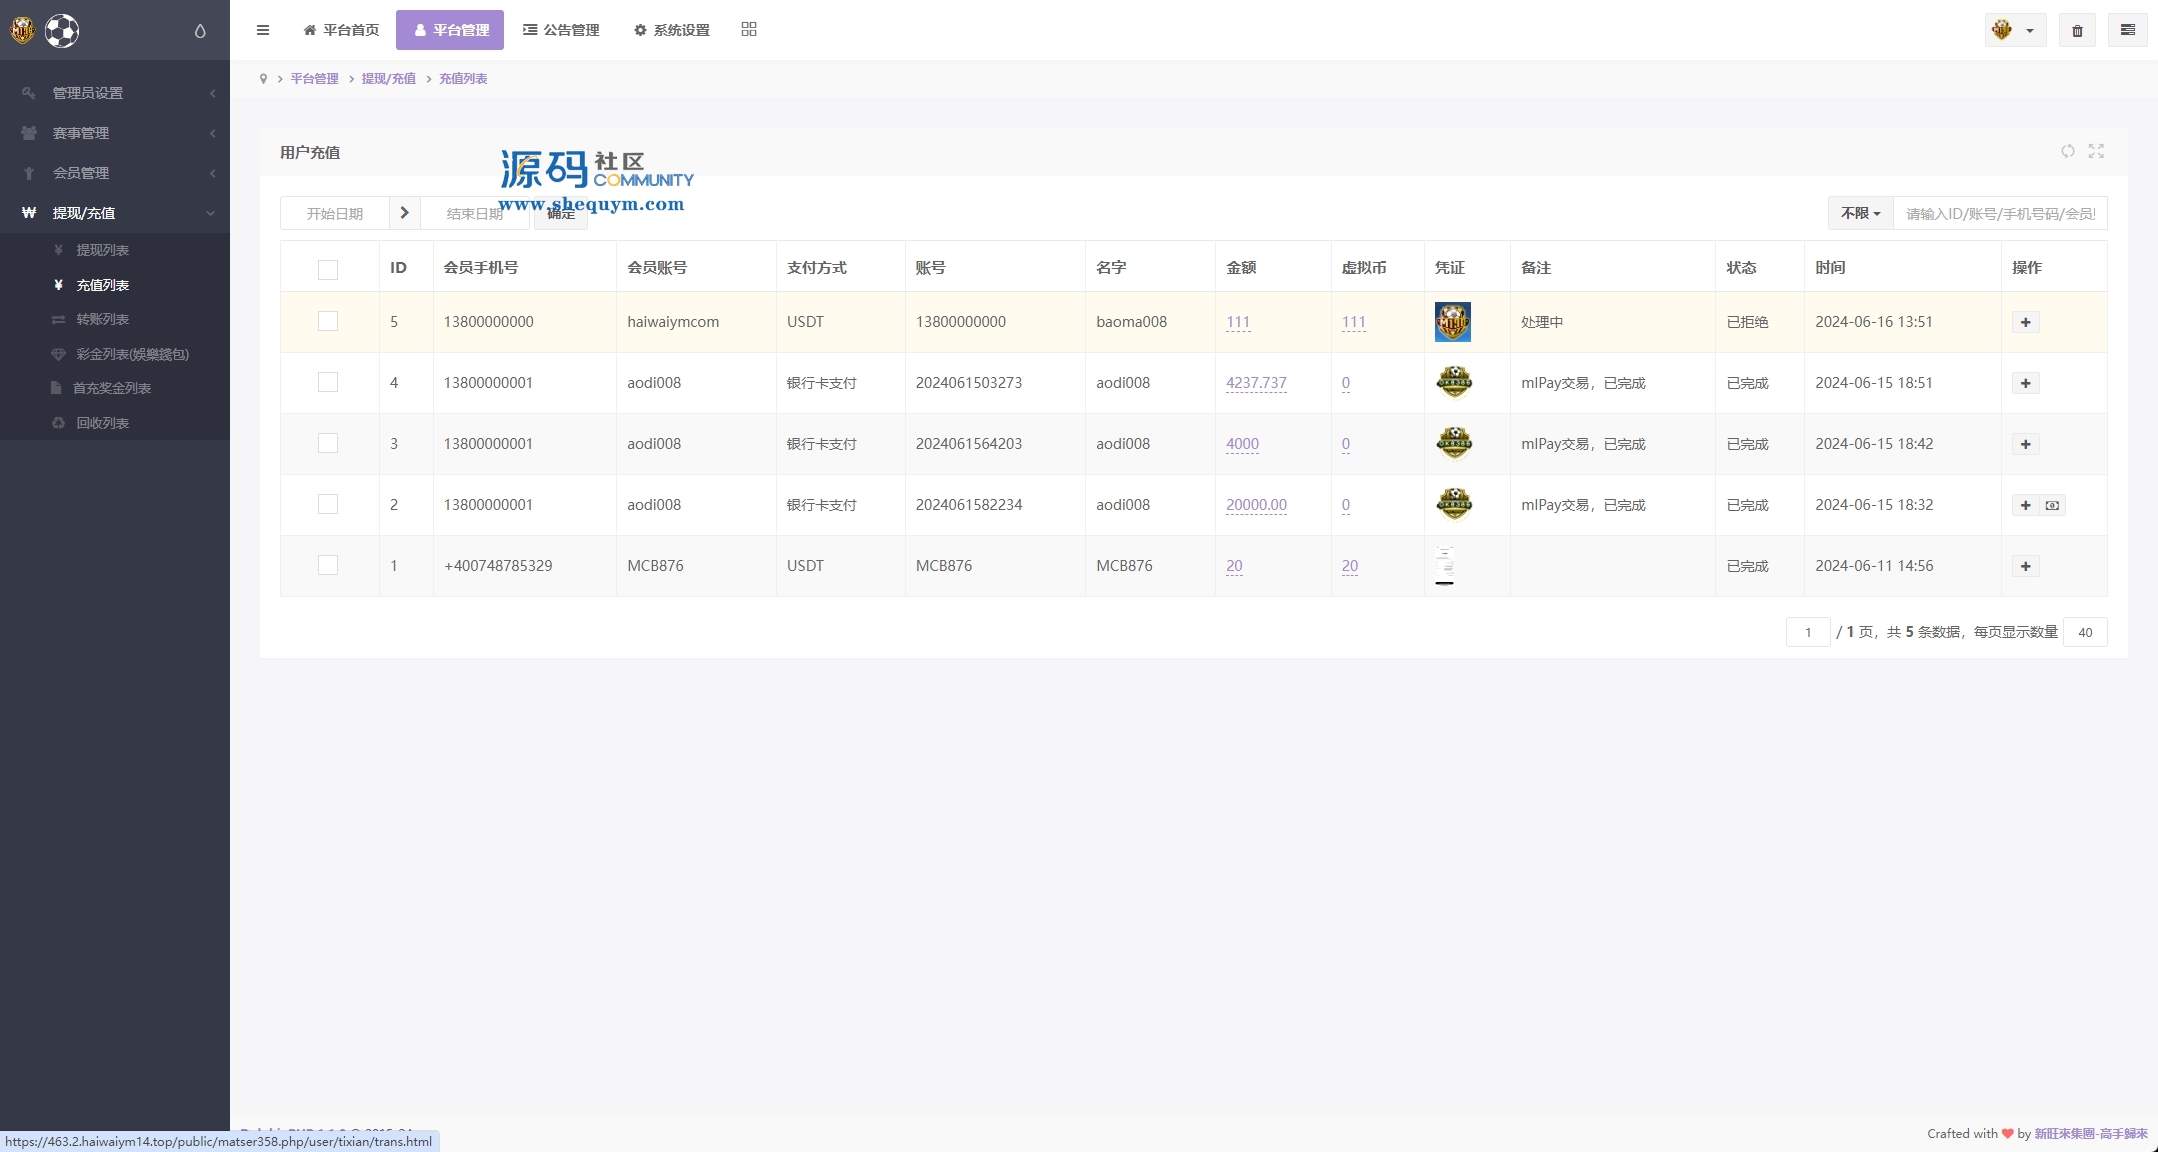Image resolution: width=2158 pixels, height=1152 pixels.
Task: Open the 公告管理 top menu
Action: click(x=561, y=30)
